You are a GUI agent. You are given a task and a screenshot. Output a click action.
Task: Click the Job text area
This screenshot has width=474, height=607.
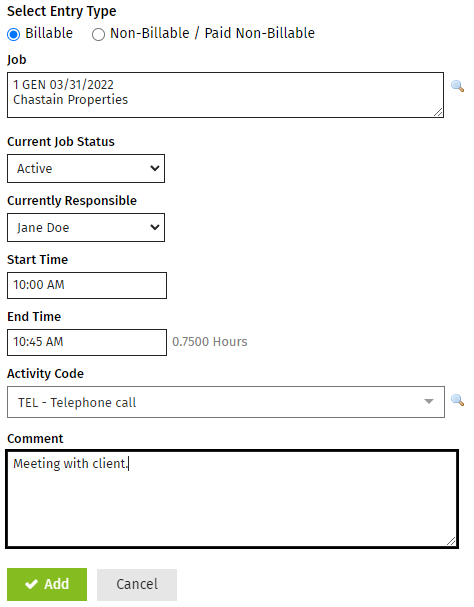(225, 95)
